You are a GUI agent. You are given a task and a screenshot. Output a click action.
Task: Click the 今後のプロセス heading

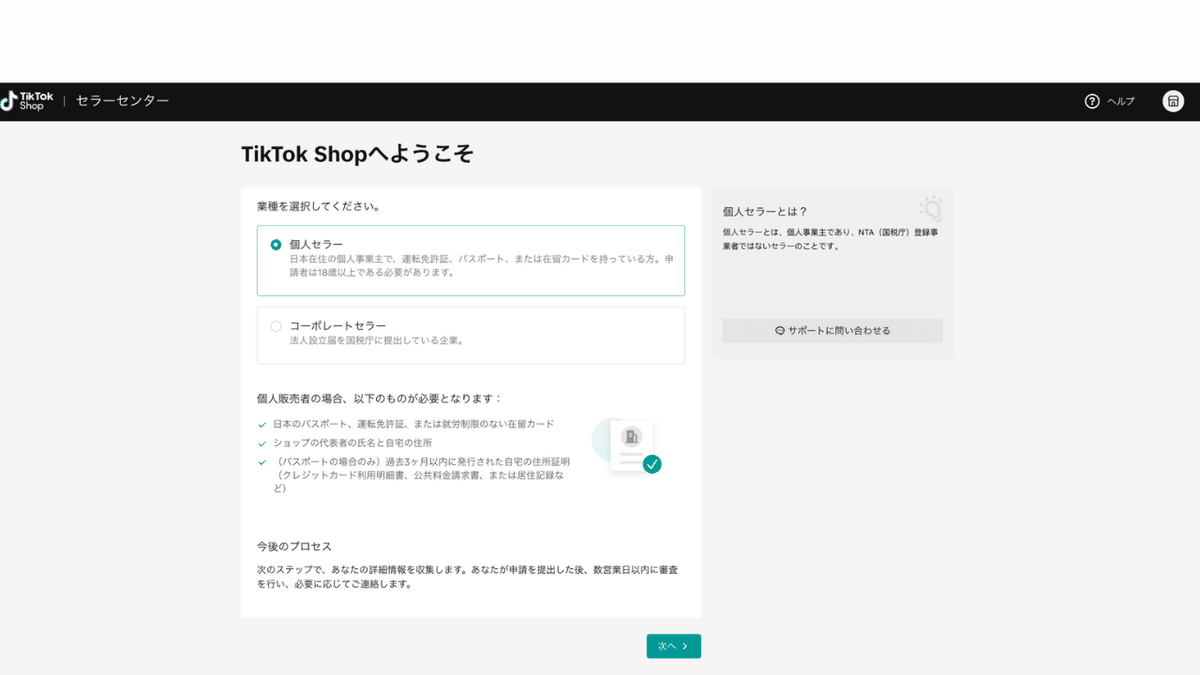click(x=294, y=547)
